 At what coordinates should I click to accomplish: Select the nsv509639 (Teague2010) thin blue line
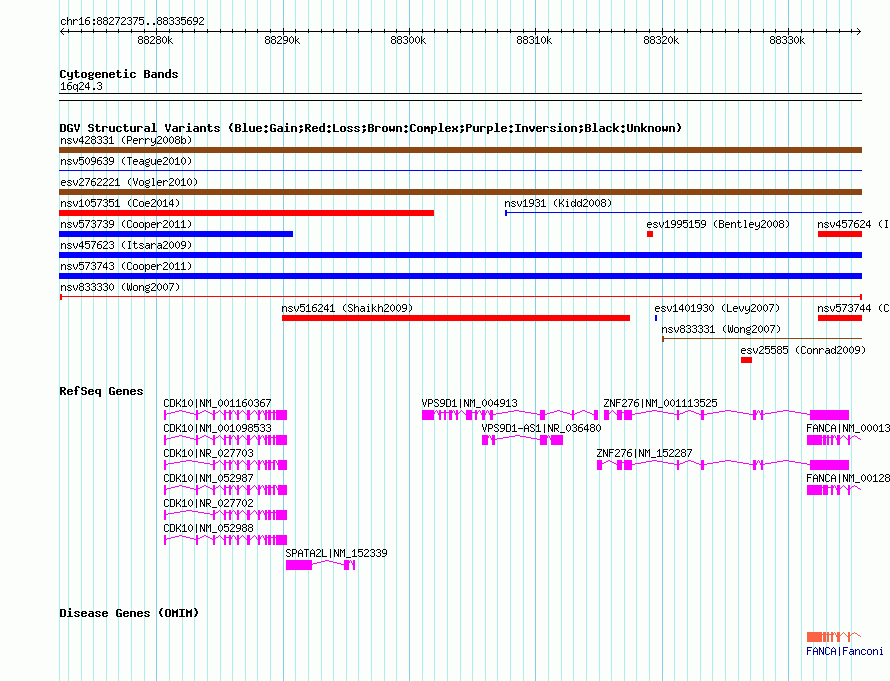point(460,170)
